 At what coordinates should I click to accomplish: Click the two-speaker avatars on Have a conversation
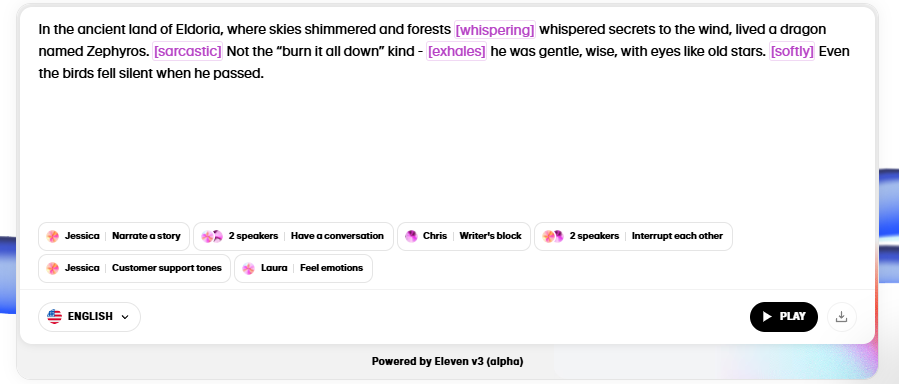[x=212, y=236]
